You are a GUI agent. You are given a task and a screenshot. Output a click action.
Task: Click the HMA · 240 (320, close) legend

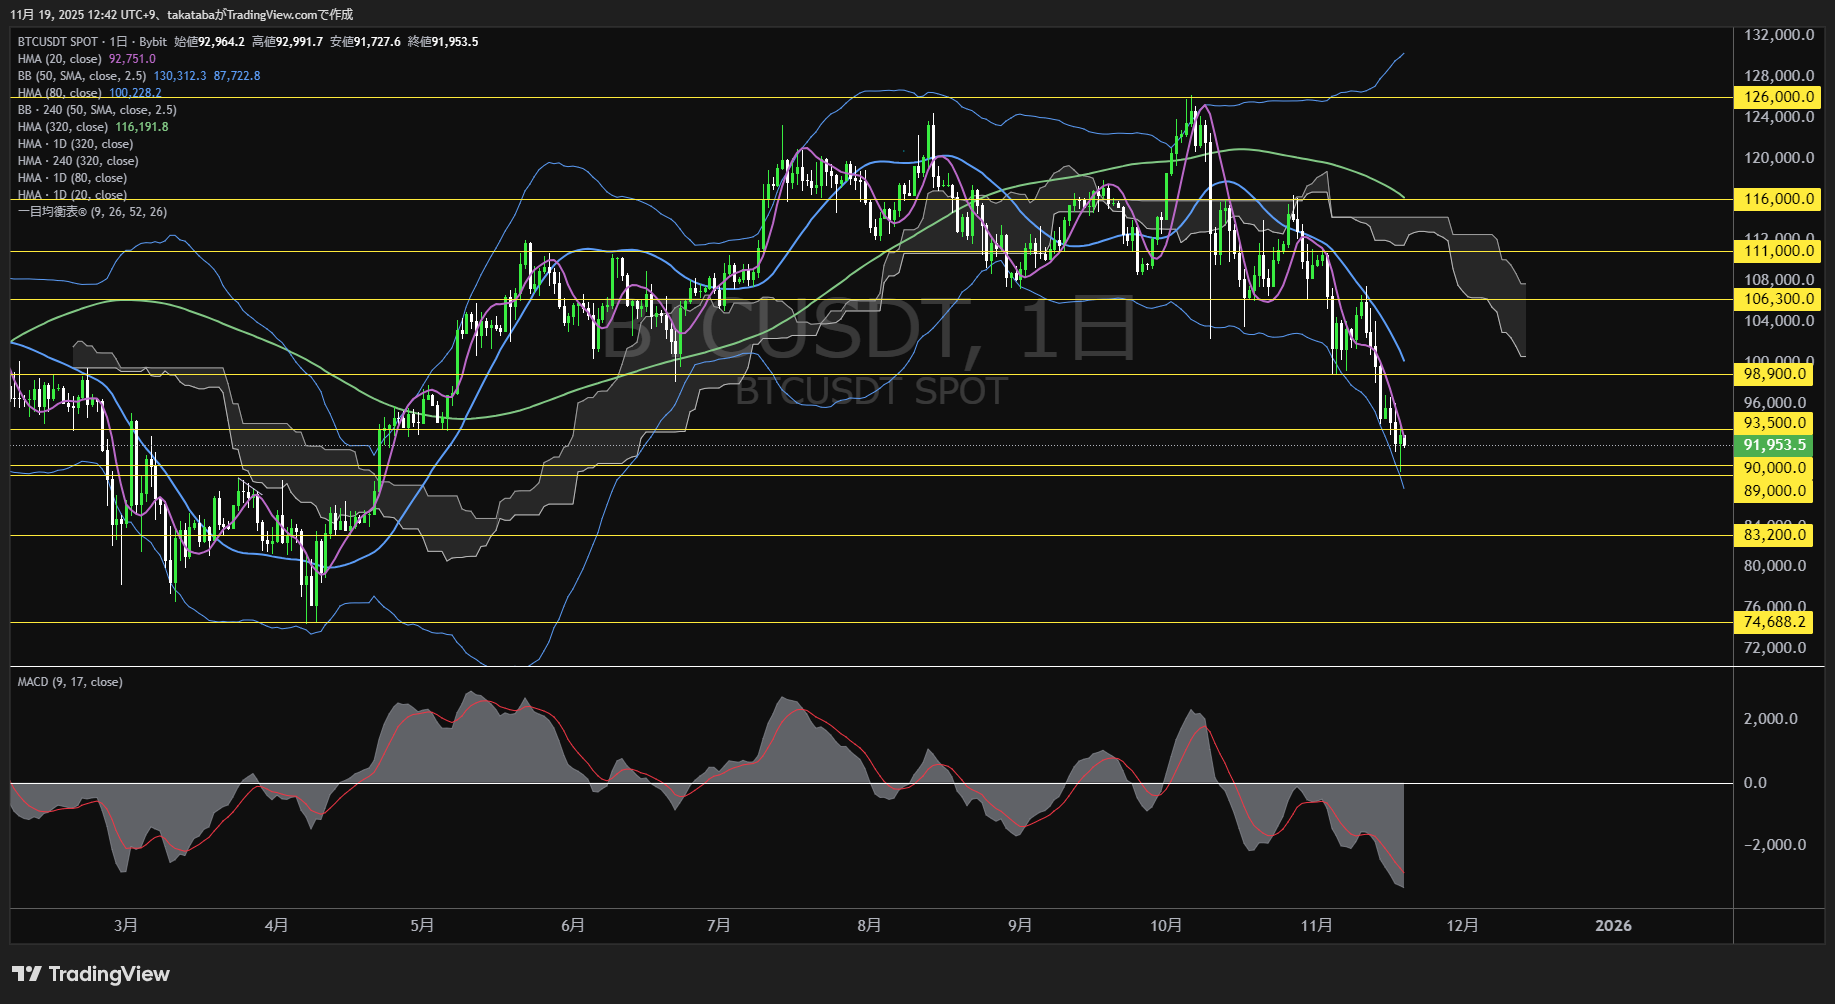coord(78,161)
